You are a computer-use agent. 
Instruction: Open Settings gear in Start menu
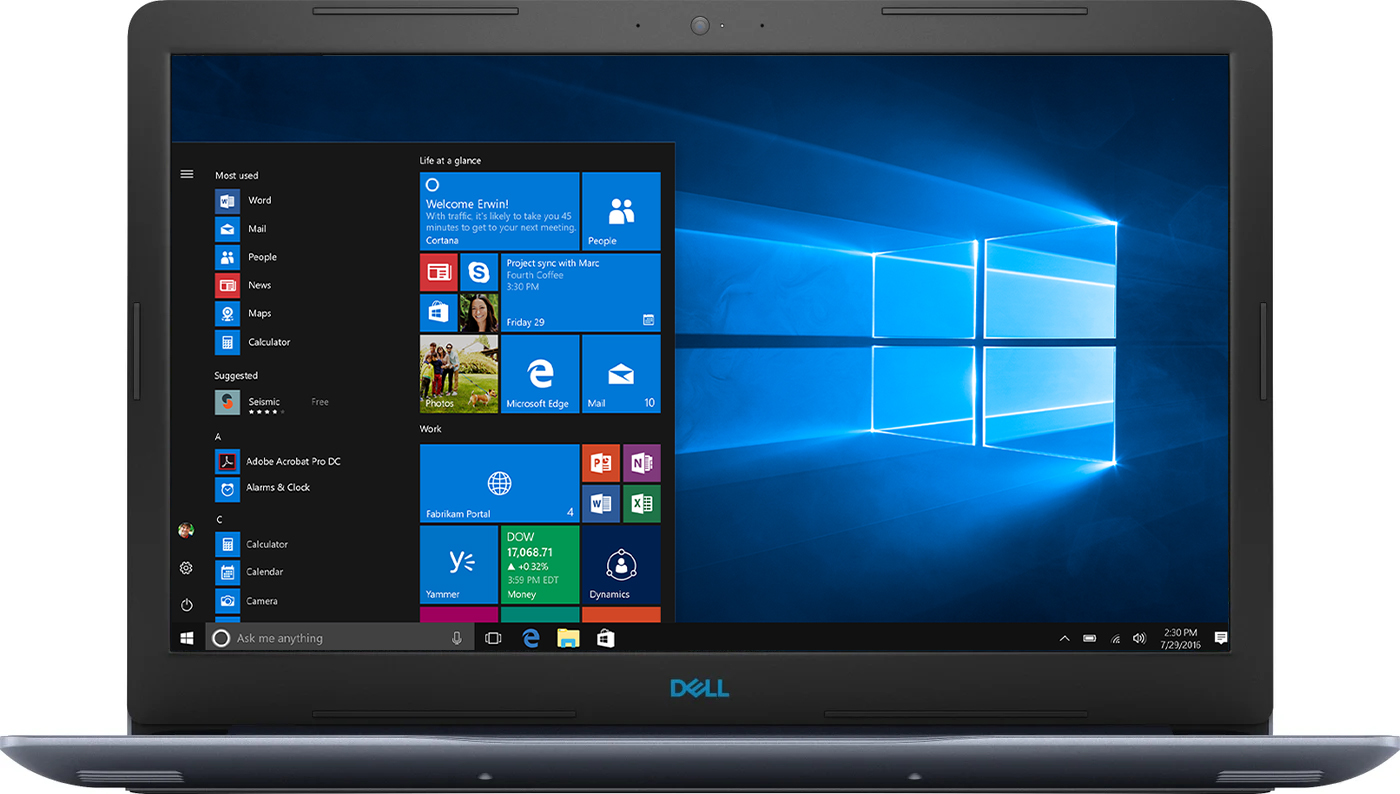[186, 568]
